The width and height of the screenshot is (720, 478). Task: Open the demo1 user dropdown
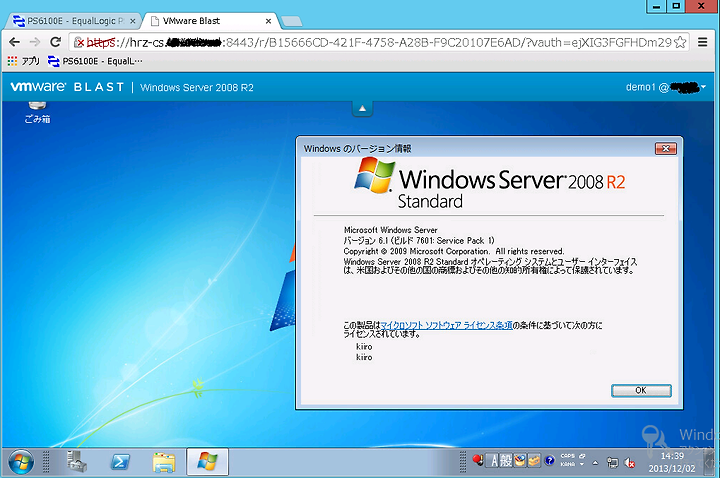pos(665,87)
